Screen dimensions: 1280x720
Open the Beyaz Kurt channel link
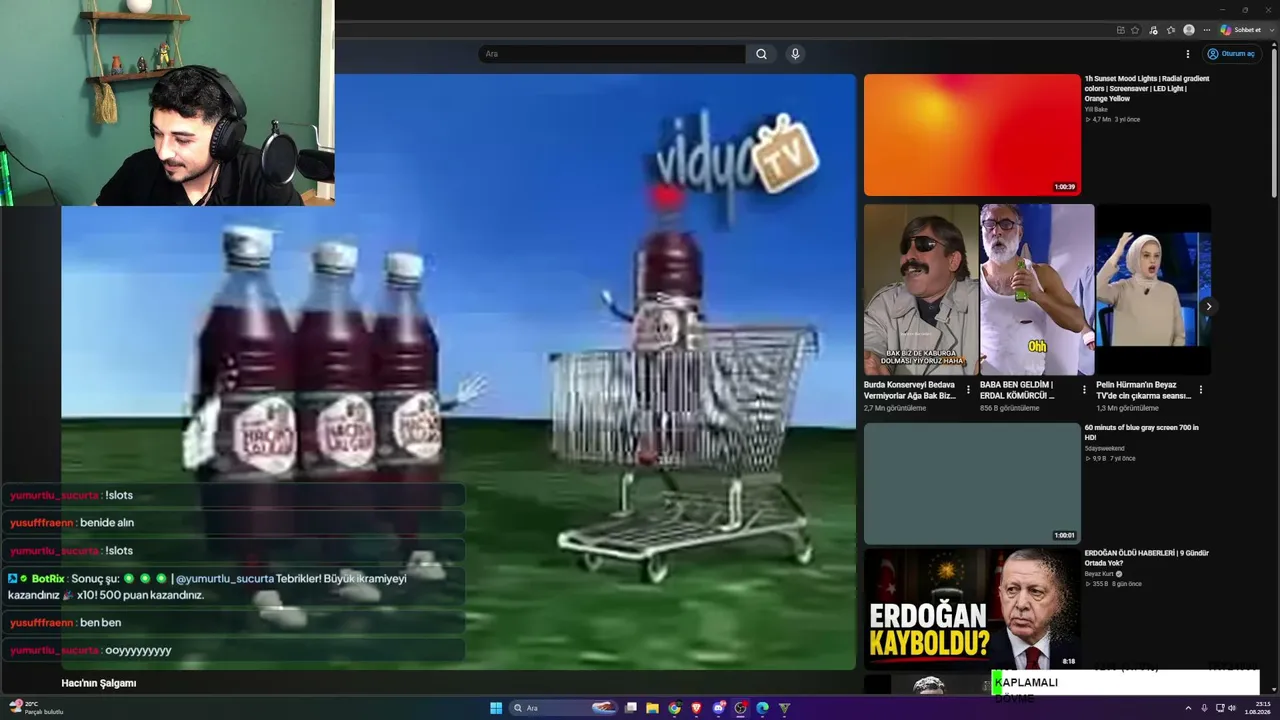1100,574
